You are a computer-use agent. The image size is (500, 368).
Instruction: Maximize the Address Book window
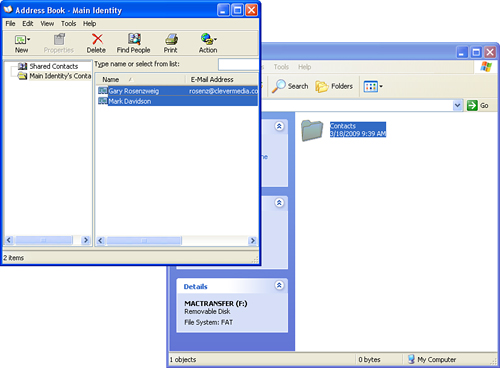click(238, 10)
